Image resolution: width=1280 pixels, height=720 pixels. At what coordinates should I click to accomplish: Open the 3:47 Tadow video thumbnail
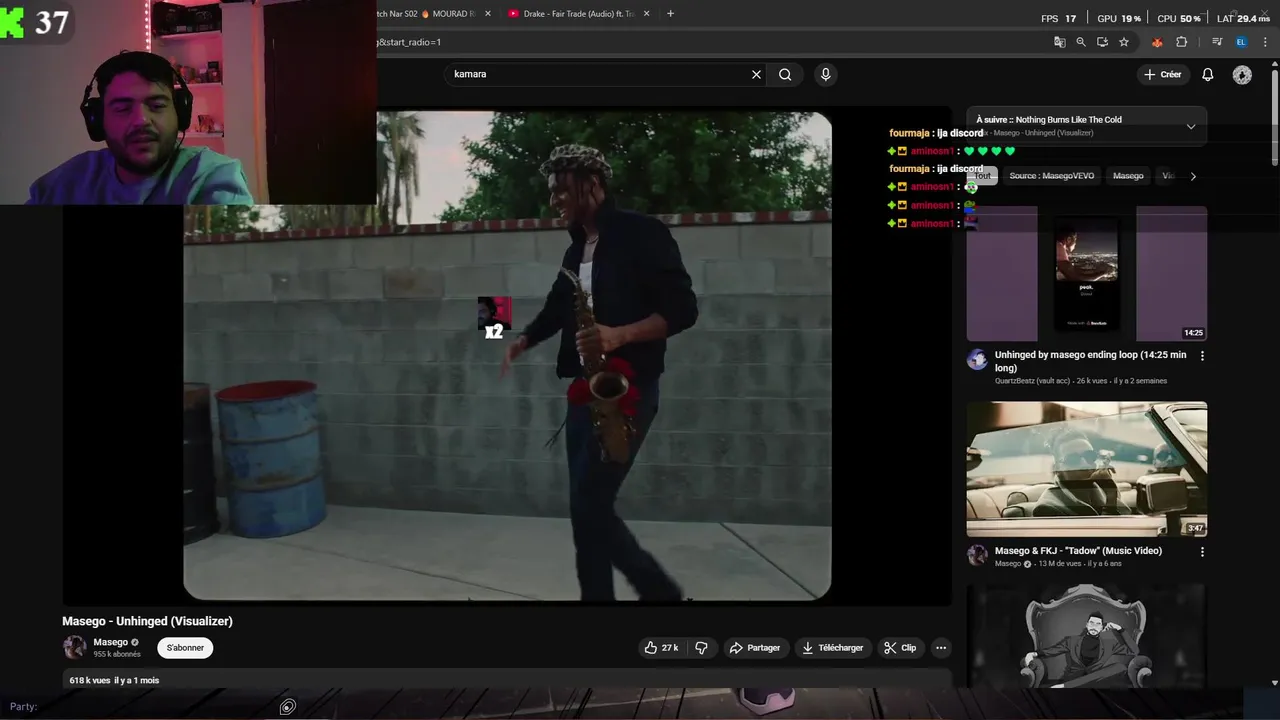click(x=1087, y=469)
